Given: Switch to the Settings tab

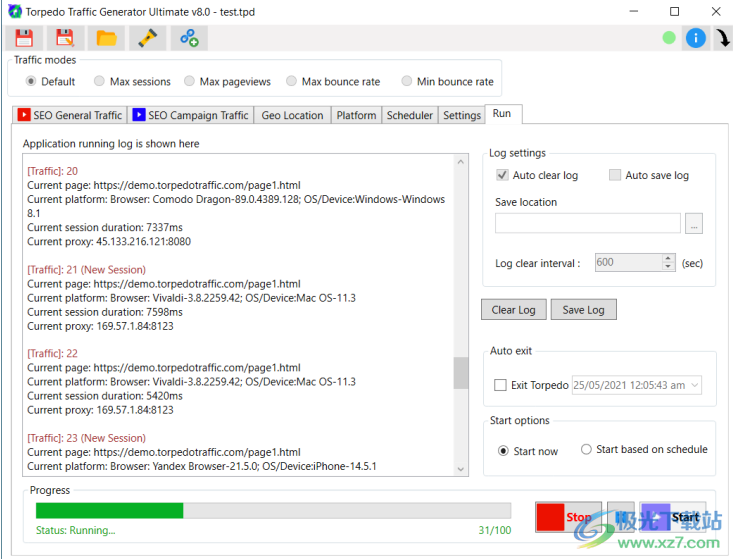Looking at the screenshot, I should (x=462, y=115).
